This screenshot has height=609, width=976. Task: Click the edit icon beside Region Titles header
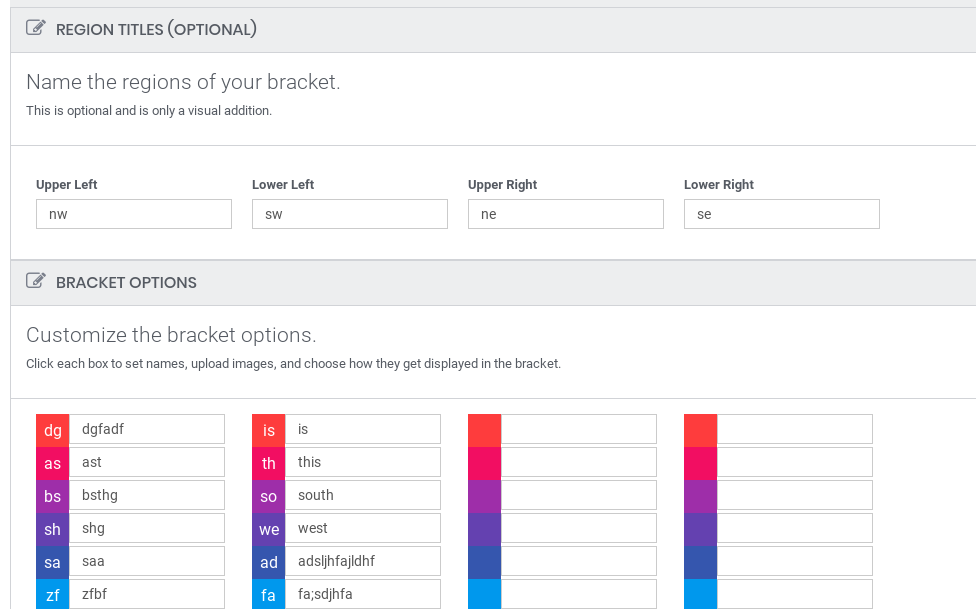click(35, 27)
